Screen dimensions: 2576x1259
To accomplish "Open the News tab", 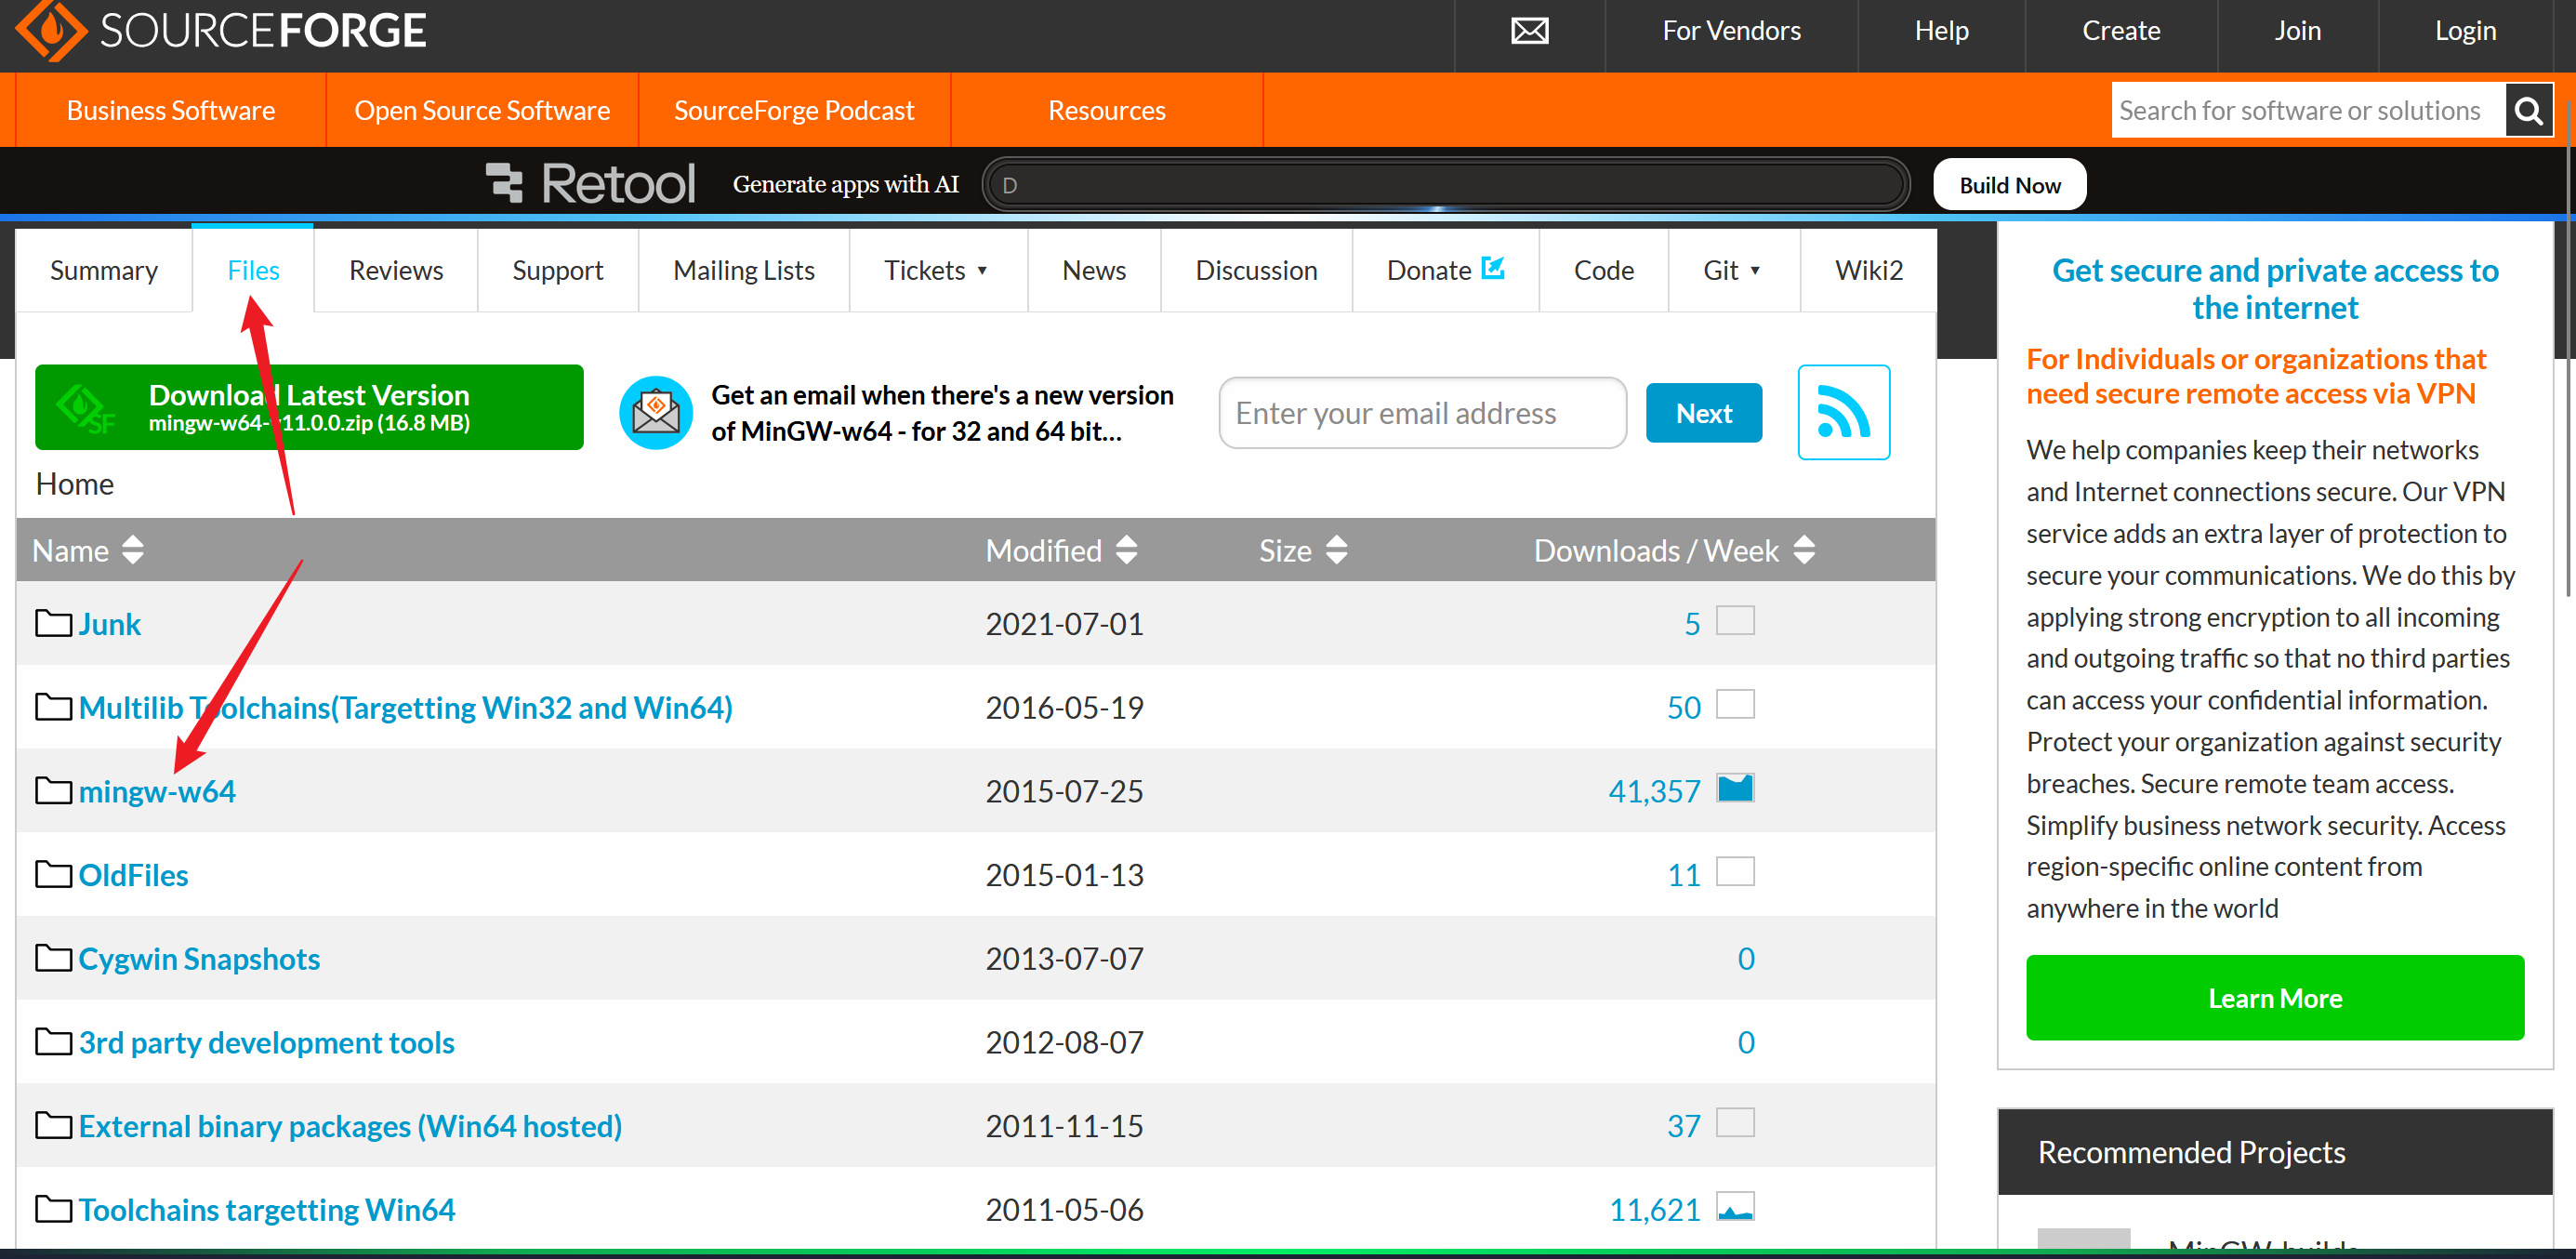I will click(1094, 270).
